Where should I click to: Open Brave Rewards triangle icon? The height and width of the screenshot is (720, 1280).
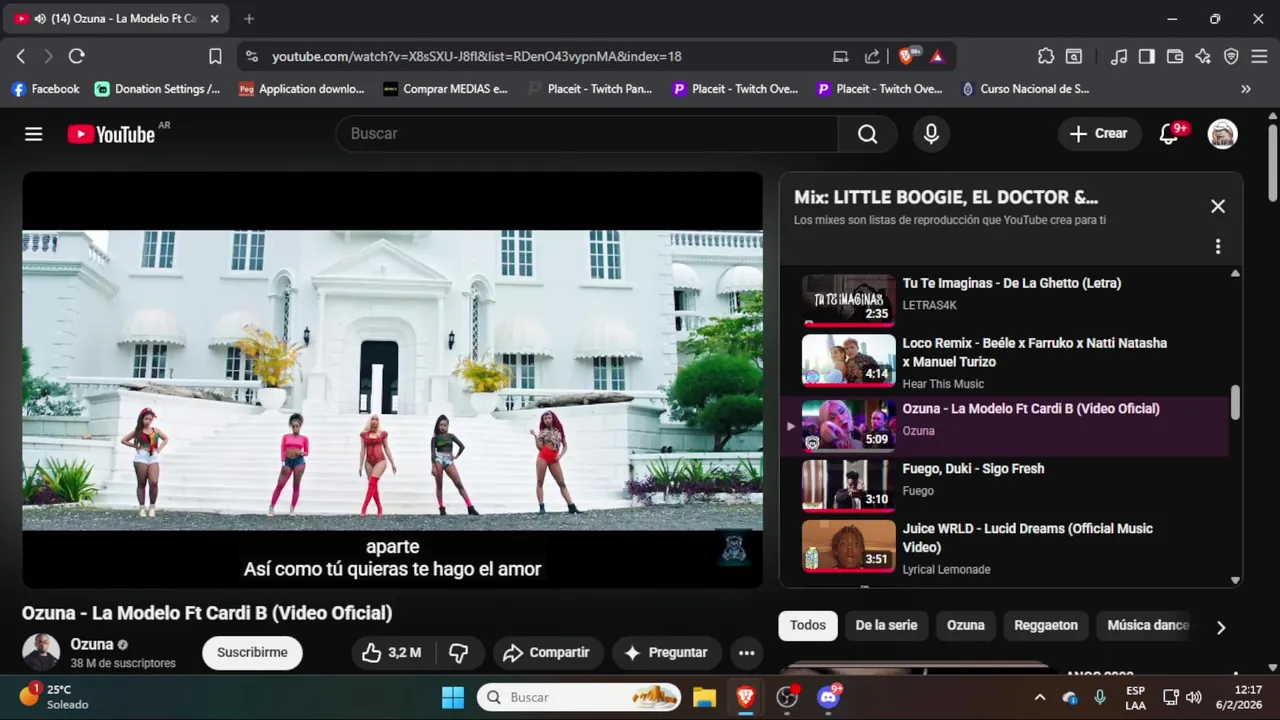(x=937, y=57)
